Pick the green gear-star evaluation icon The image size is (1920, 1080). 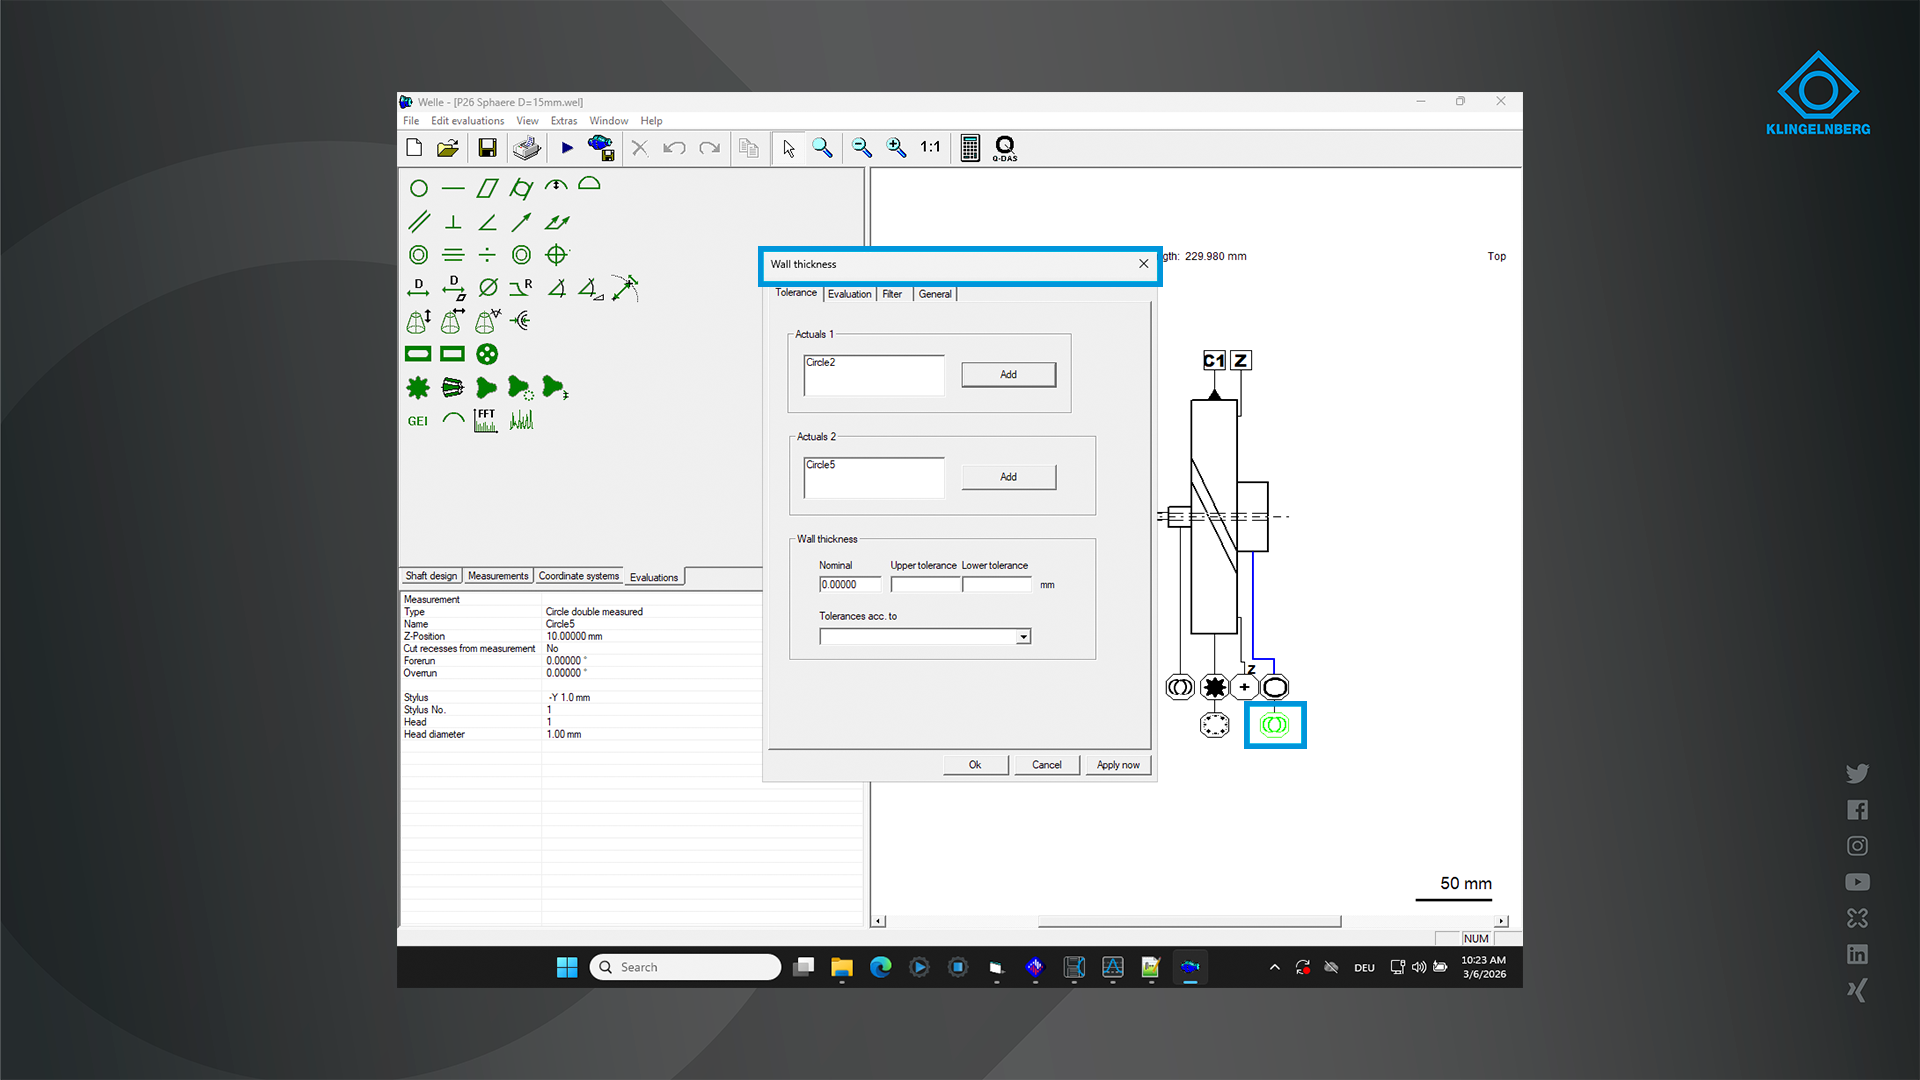point(418,387)
